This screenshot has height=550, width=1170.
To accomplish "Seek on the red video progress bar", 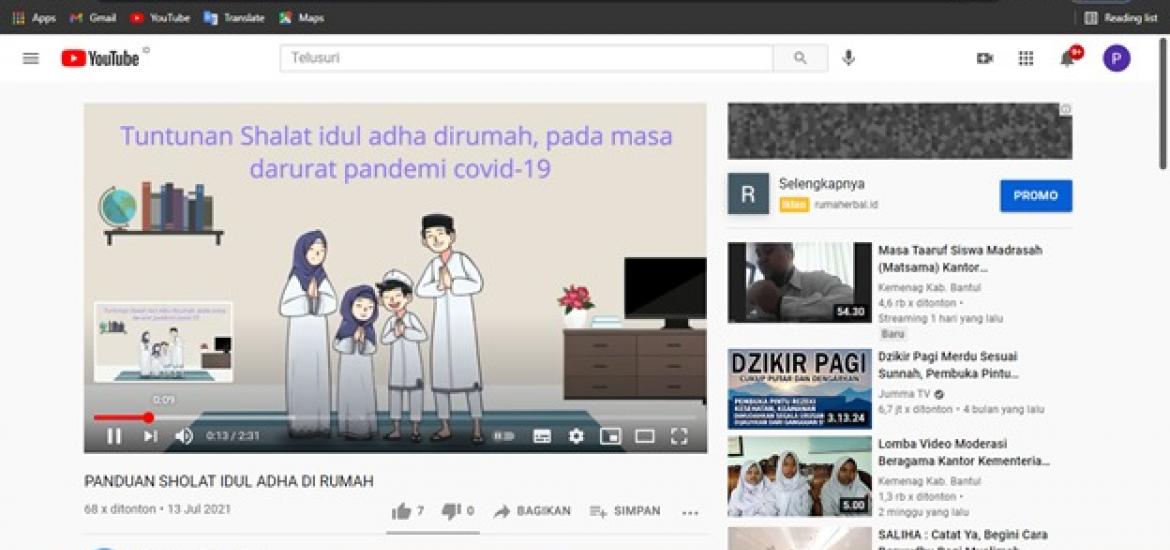I will click(x=394, y=418).
